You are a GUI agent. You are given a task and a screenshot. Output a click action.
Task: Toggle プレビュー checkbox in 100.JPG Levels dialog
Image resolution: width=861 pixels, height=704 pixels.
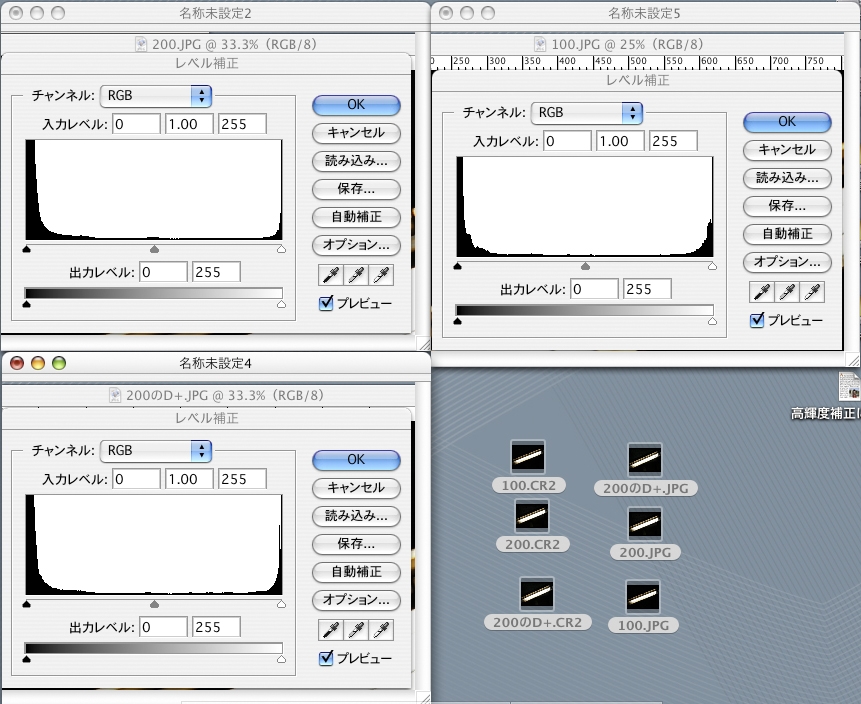[x=757, y=320]
